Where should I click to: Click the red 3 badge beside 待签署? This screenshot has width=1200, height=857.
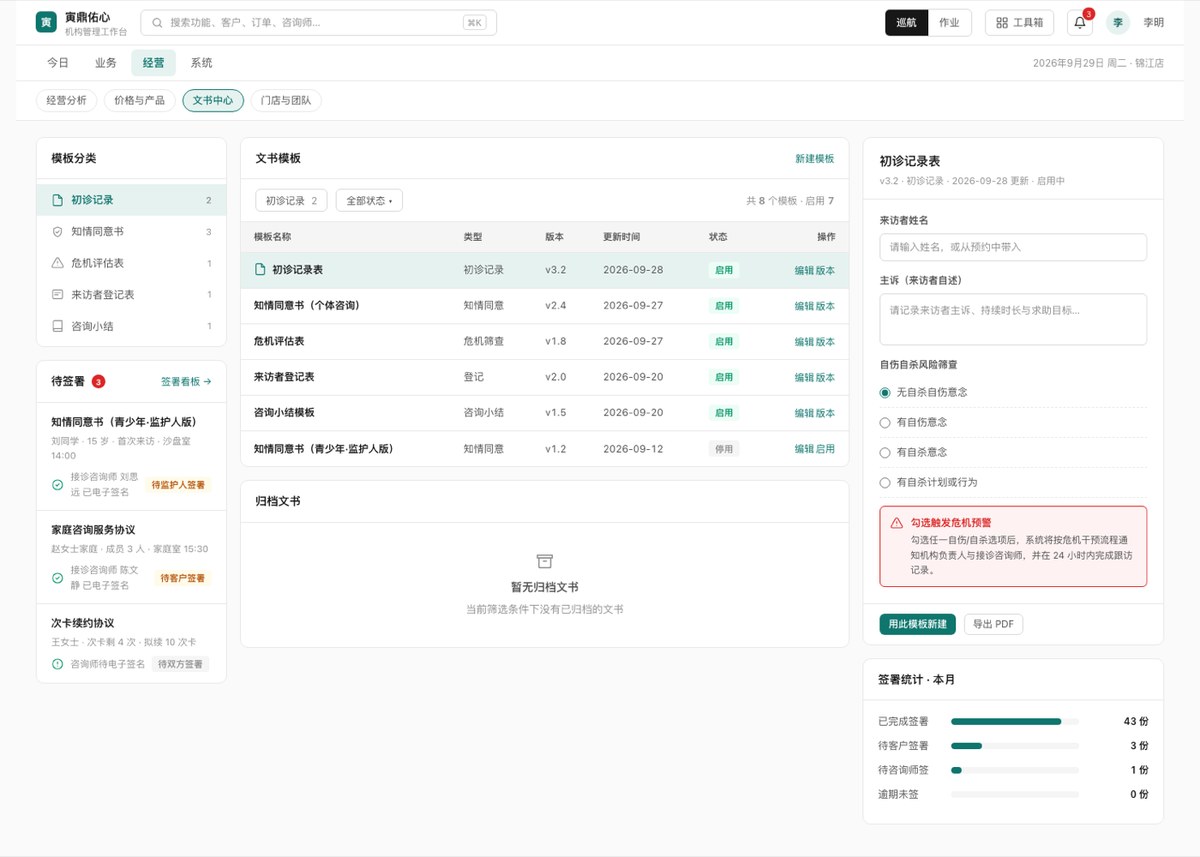(98, 381)
